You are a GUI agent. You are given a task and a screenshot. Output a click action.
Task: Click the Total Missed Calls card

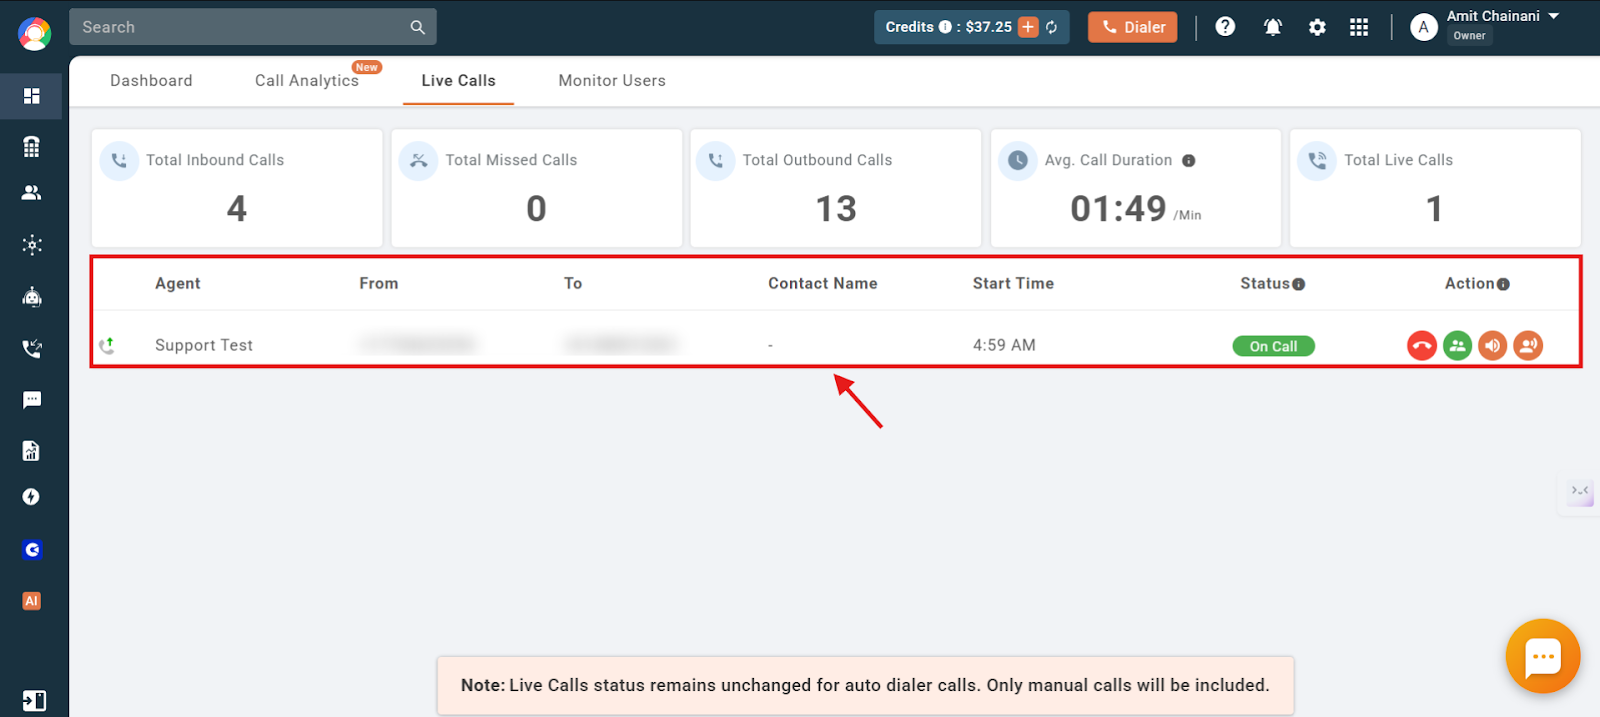coord(537,188)
